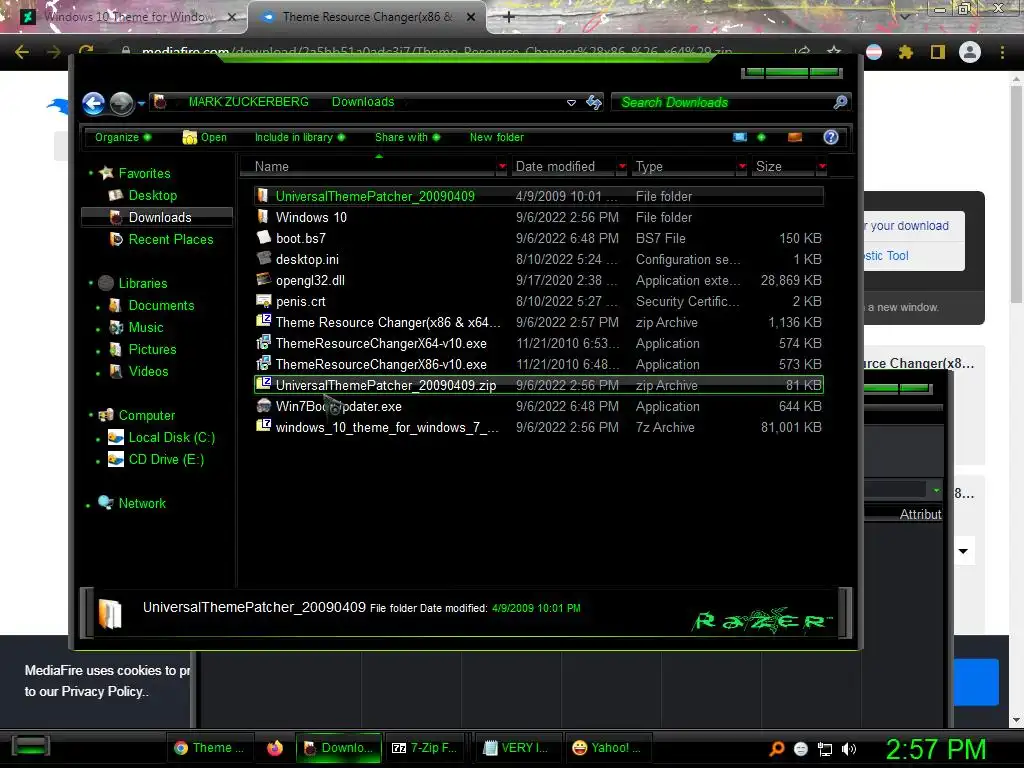Click the magnifier icon in Search Downloads
The height and width of the screenshot is (768, 1024).
[840, 102]
